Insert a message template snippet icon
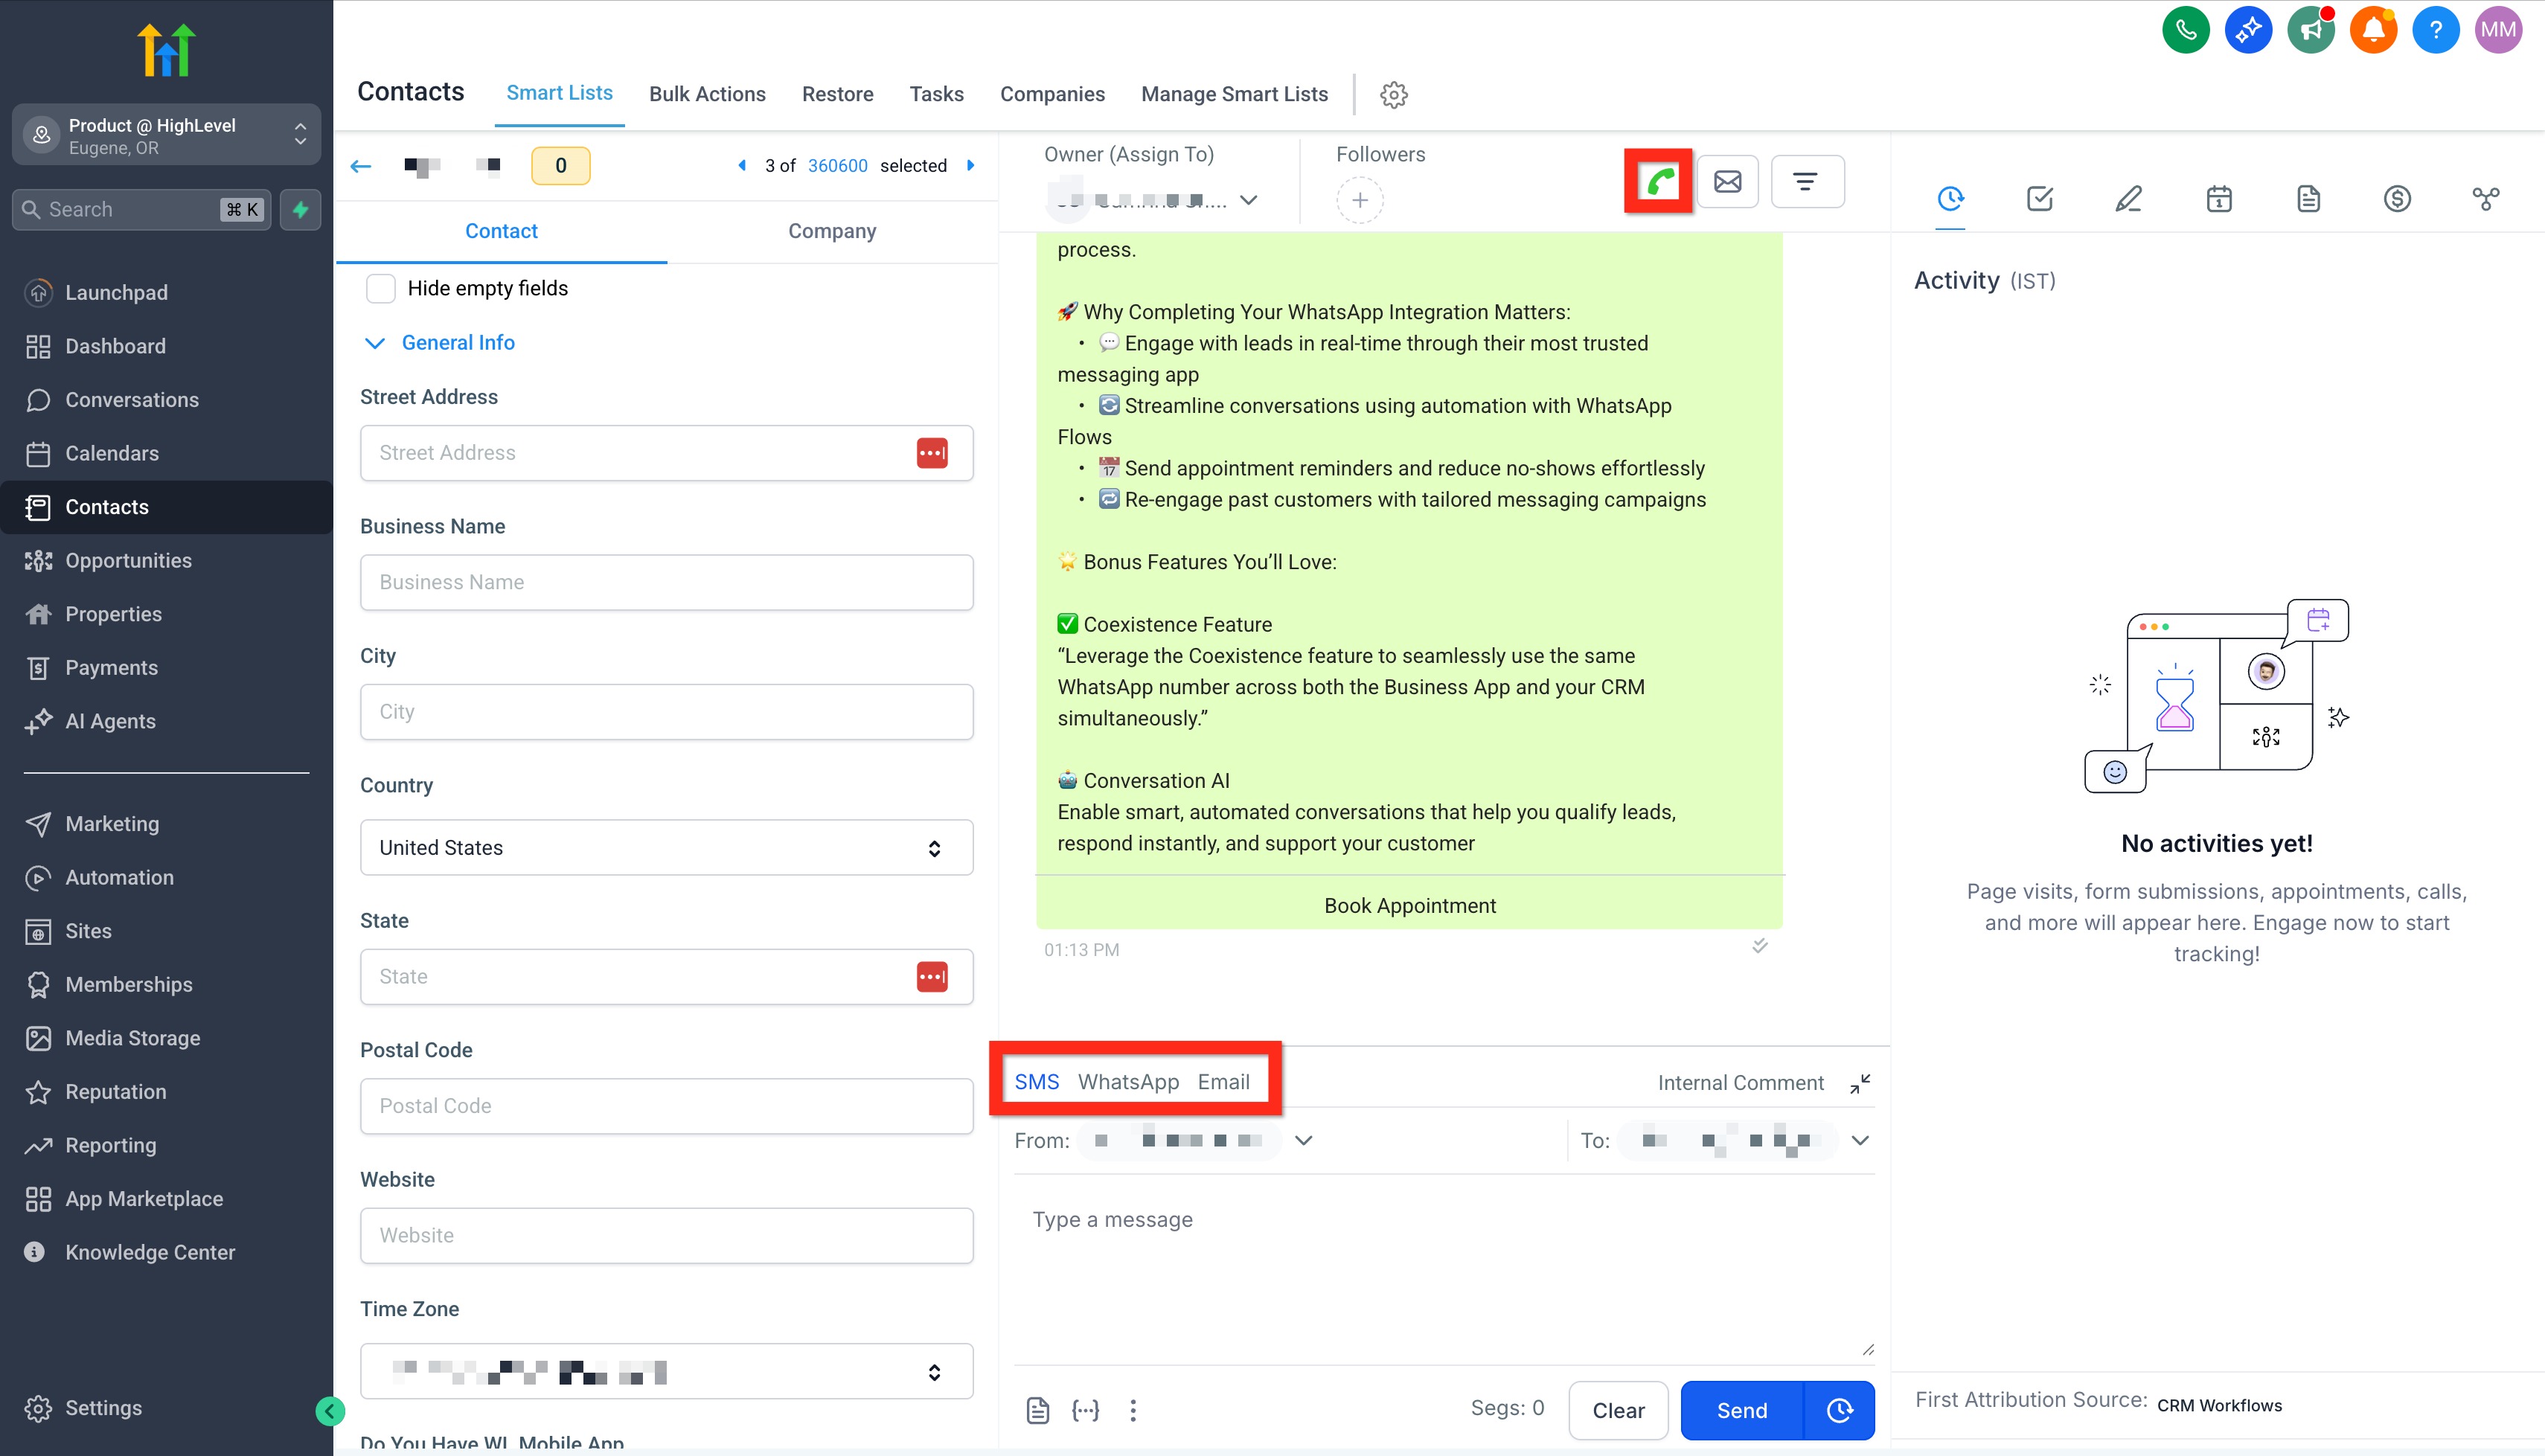The height and width of the screenshot is (1456, 2545). click(x=1038, y=1410)
